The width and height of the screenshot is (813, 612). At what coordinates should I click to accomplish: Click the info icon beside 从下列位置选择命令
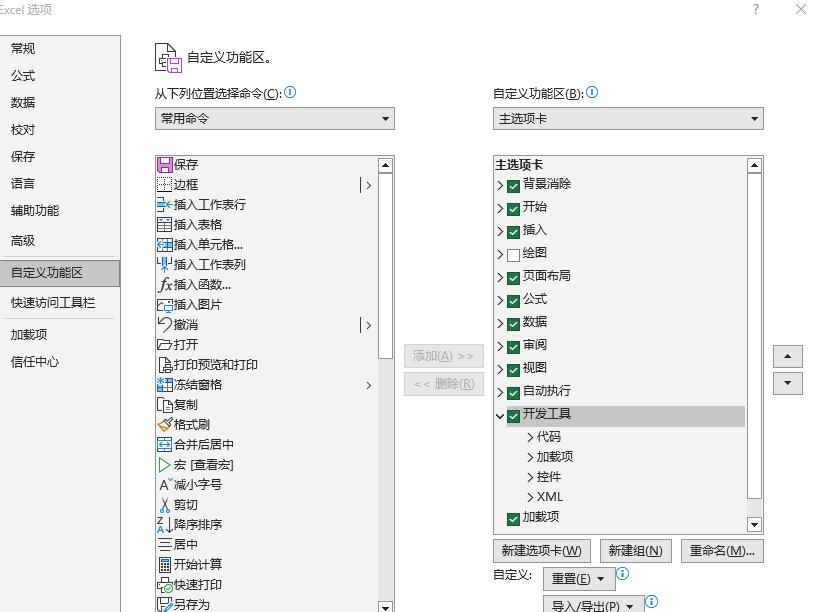click(290, 92)
